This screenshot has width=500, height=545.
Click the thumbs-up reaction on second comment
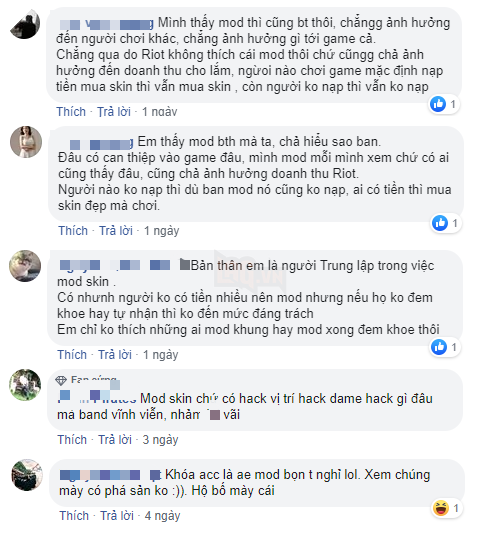440,223
